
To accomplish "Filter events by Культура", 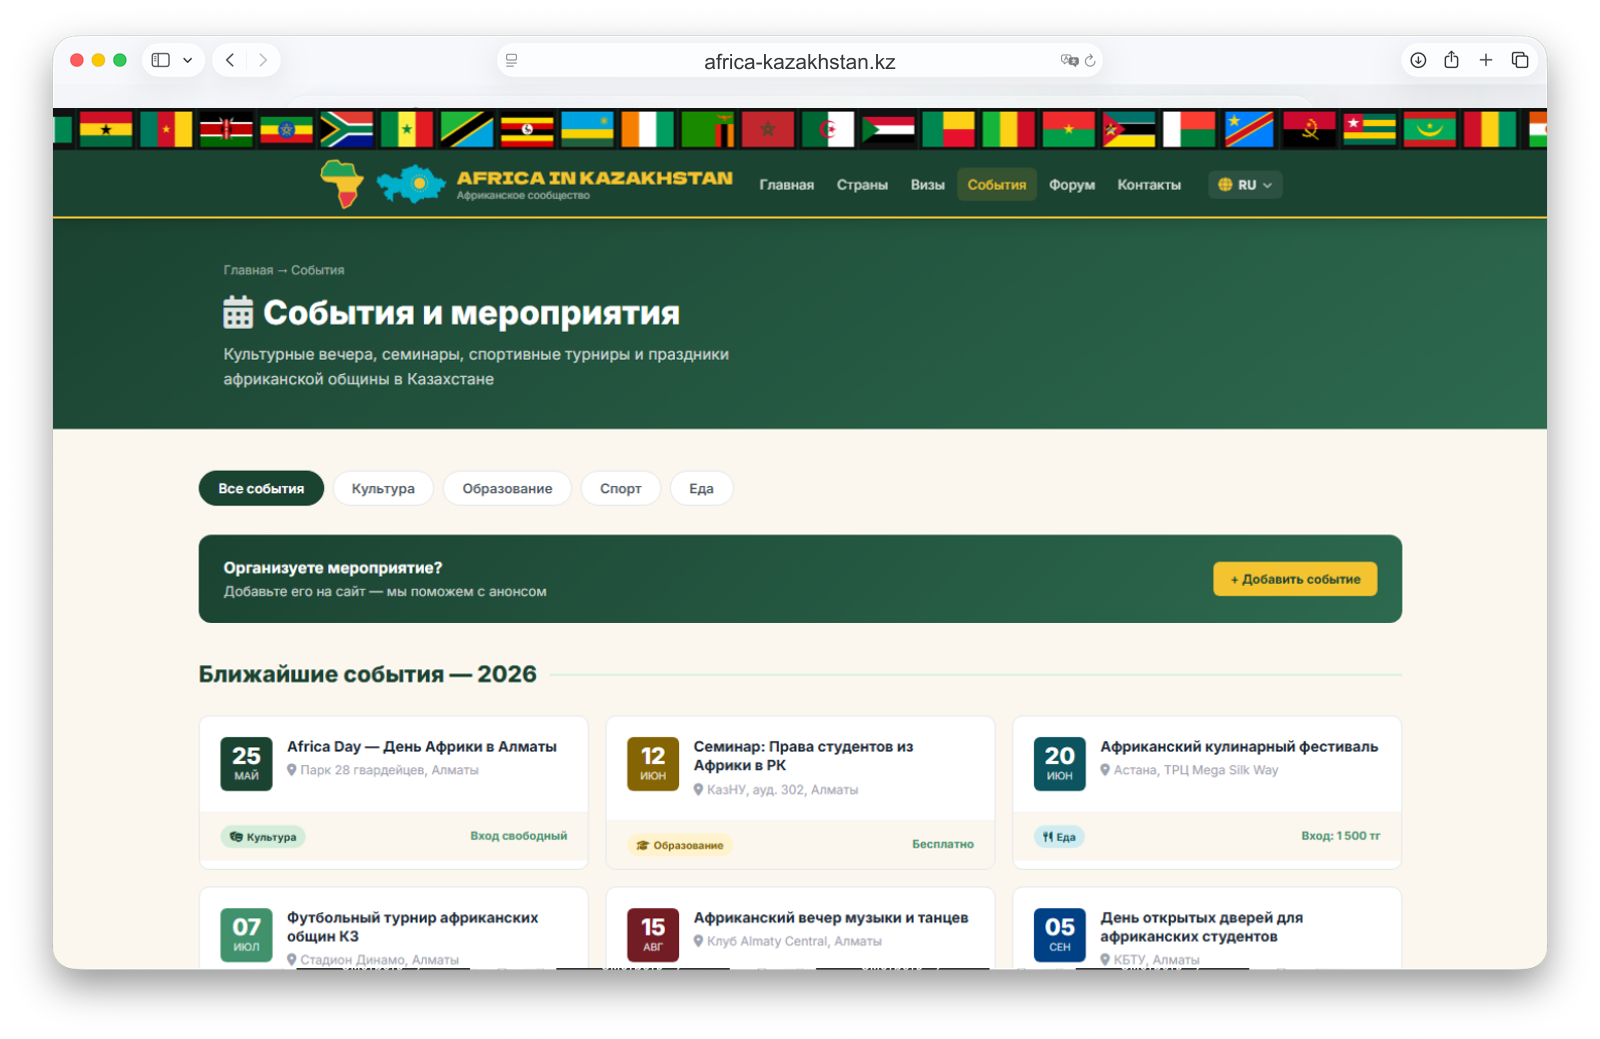I will pyautogui.click(x=383, y=488).
